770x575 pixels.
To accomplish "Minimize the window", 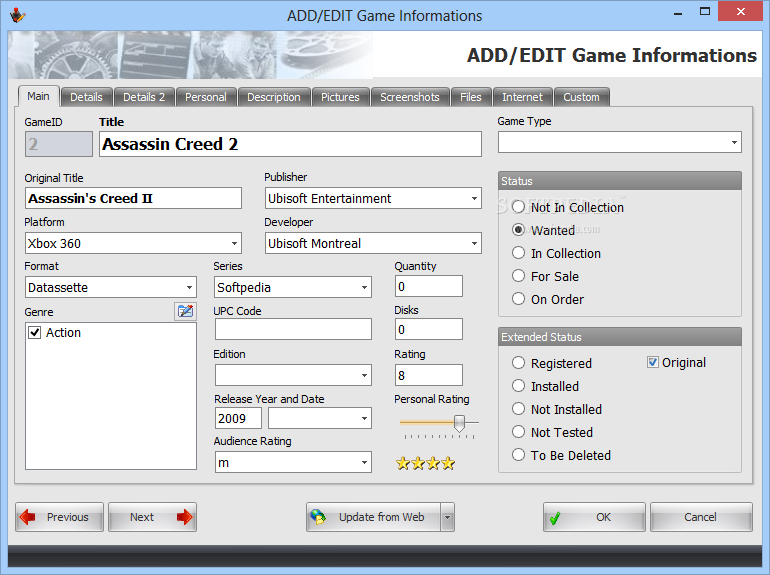I will [x=678, y=13].
